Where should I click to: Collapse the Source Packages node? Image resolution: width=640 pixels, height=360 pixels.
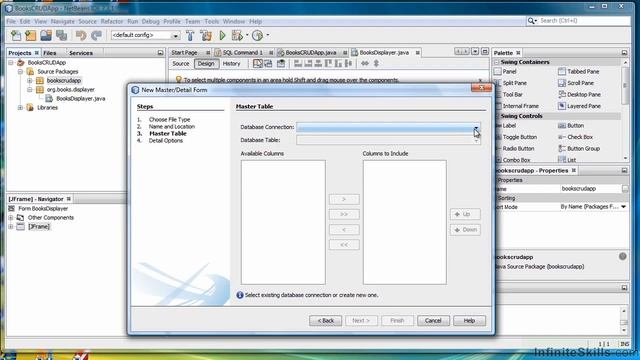coord(20,71)
